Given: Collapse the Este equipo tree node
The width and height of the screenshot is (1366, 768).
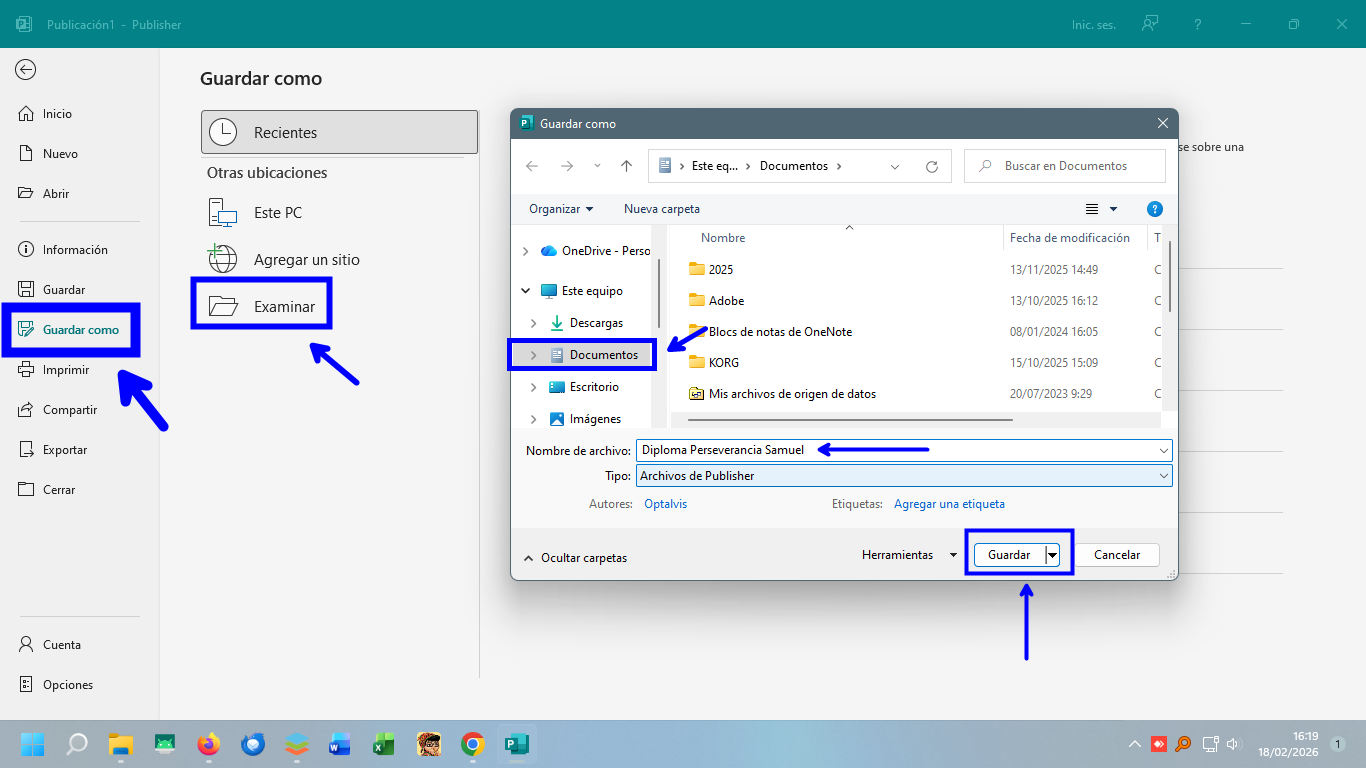Looking at the screenshot, I should tap(526, 291).
